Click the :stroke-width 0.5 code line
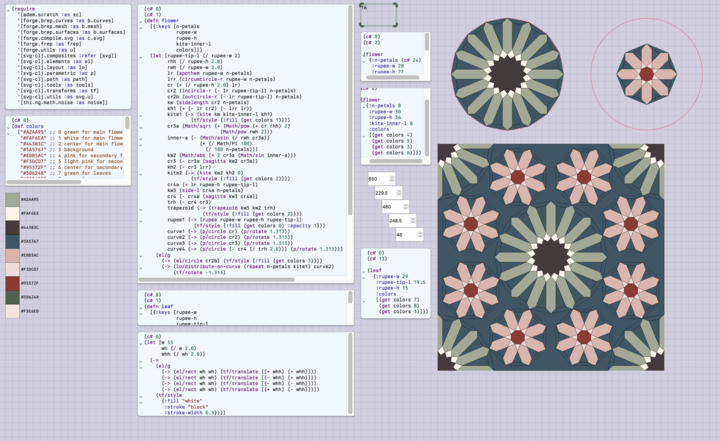 tap(195, 413)
